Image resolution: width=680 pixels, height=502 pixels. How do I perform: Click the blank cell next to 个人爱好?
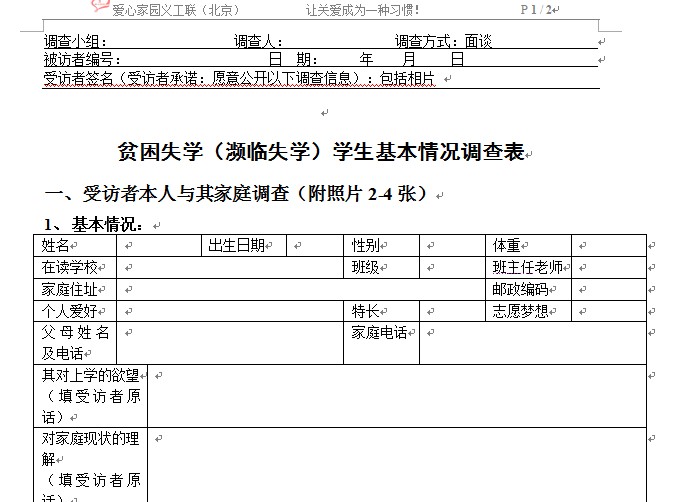(230, 311)
